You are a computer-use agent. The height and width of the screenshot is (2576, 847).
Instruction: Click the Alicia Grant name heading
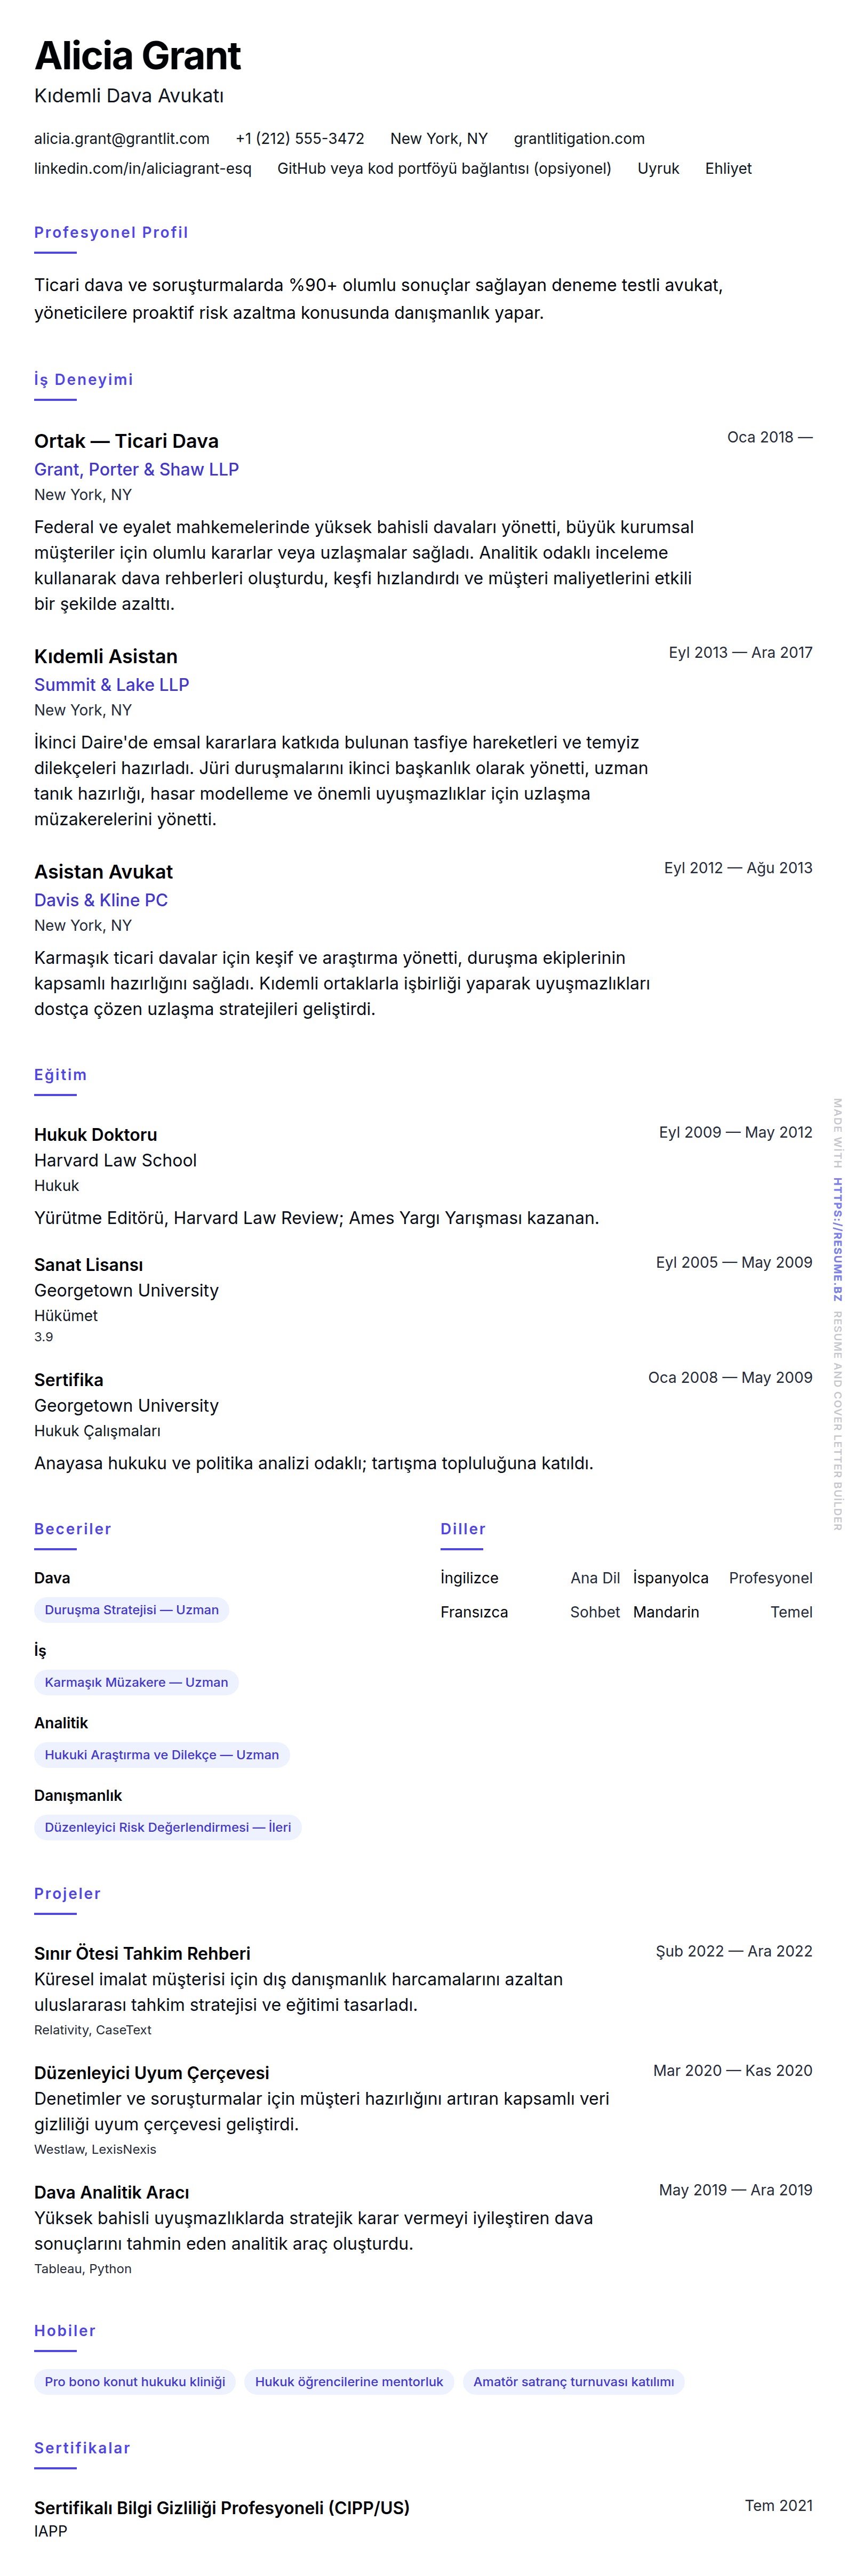137,56
